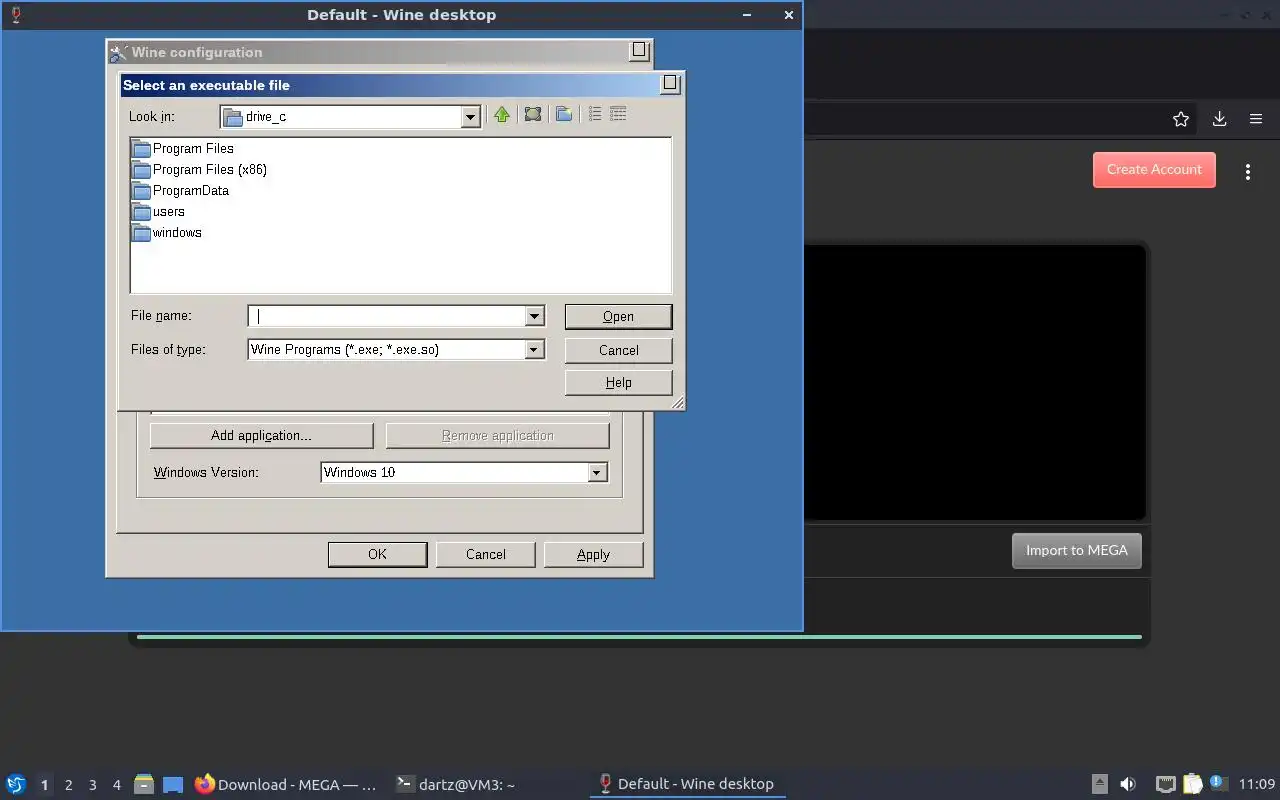Click OK in Wine configuration
1280x800 pixels.
tap(377, 554)
